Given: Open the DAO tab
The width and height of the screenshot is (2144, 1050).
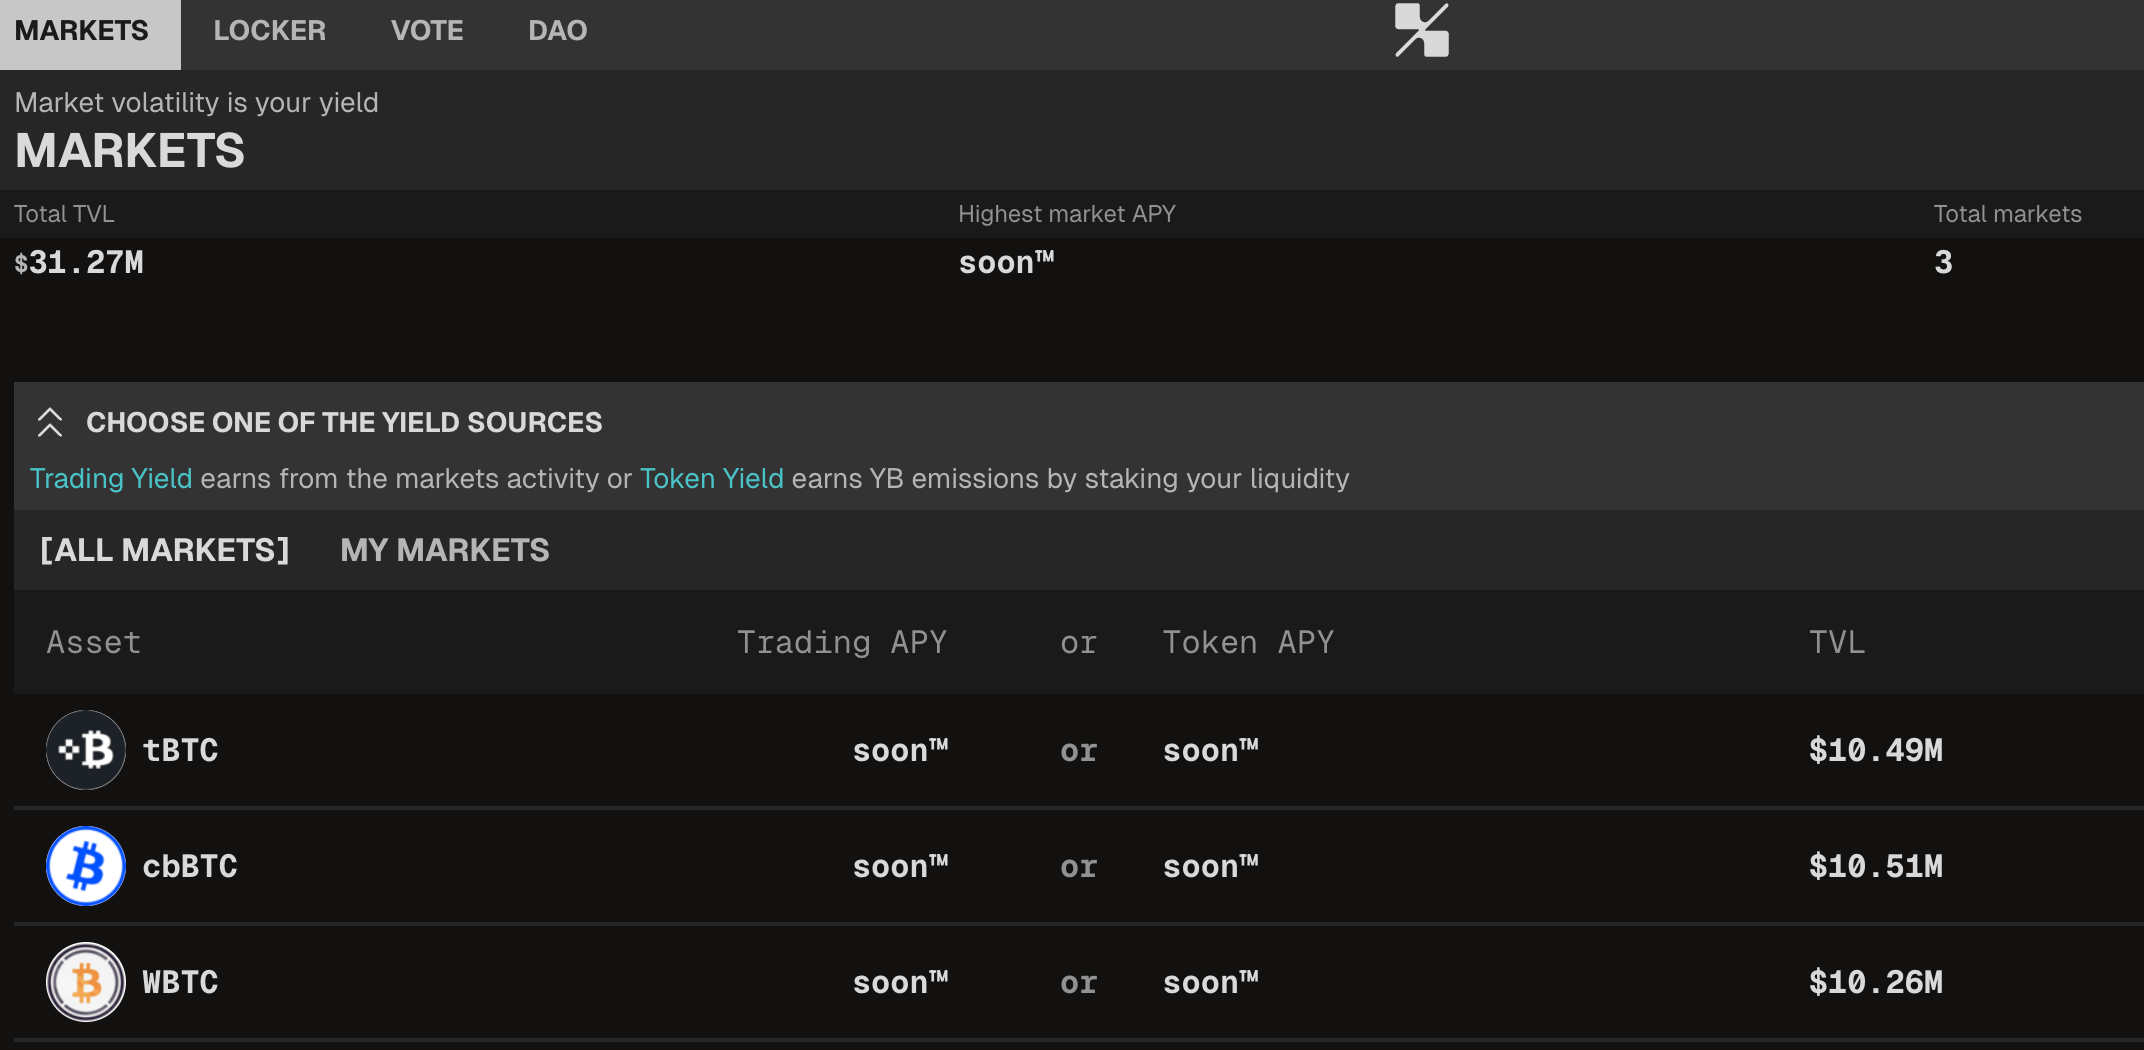Looking at the screenshot, I should (x=557, y=31).
